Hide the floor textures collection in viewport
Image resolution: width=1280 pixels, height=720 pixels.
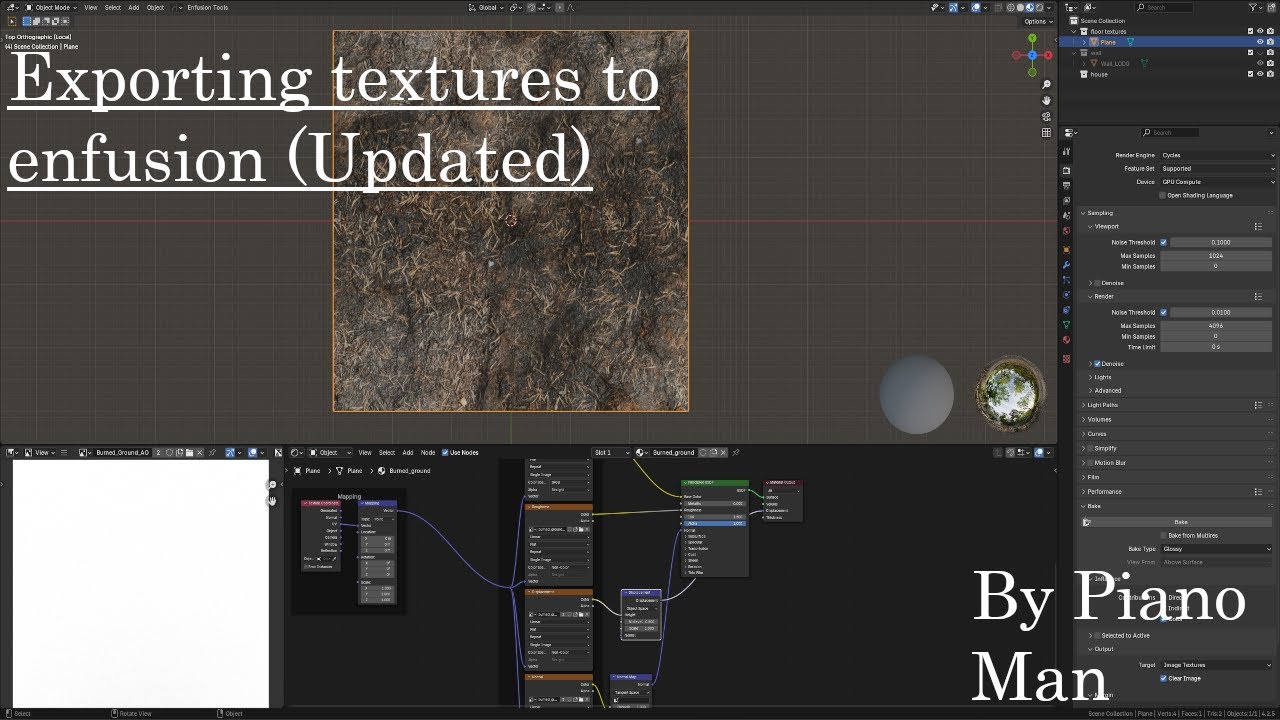tap(1260, 31)
